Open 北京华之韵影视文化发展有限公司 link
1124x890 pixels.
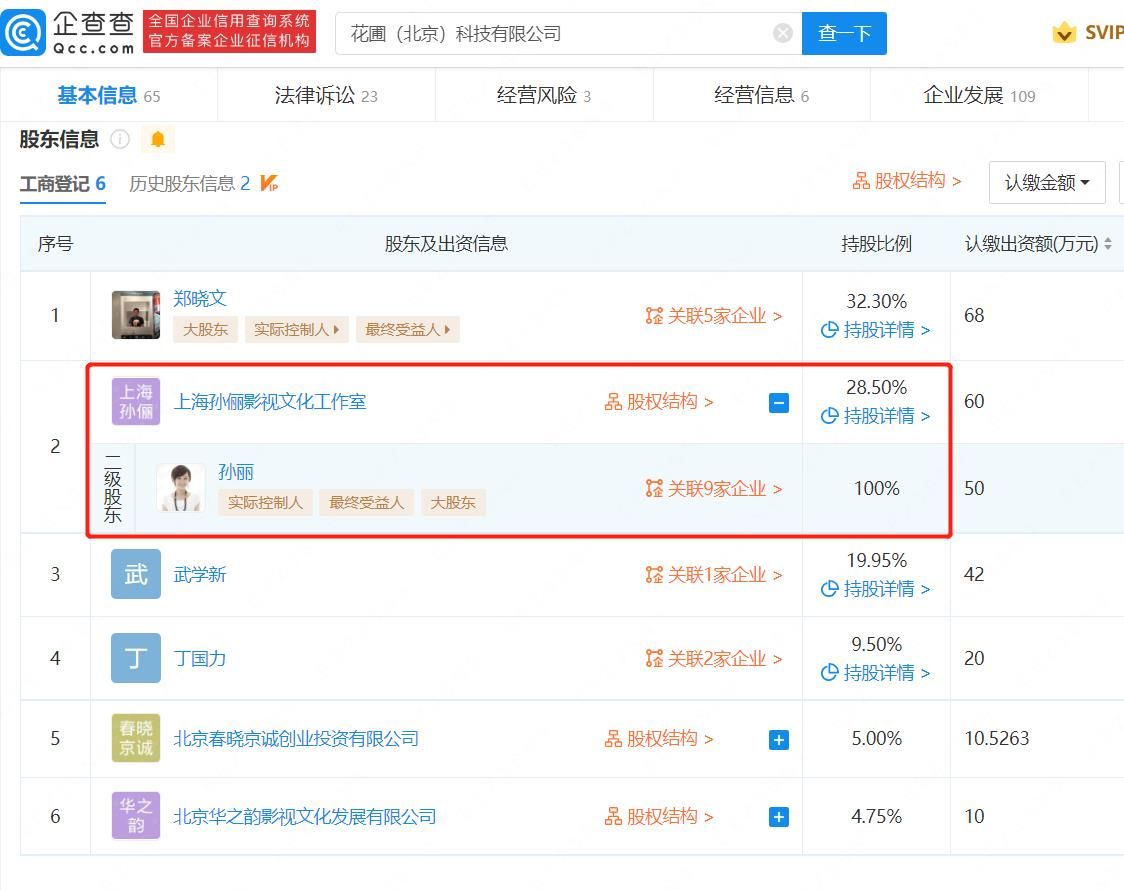(x=305, y=817)
